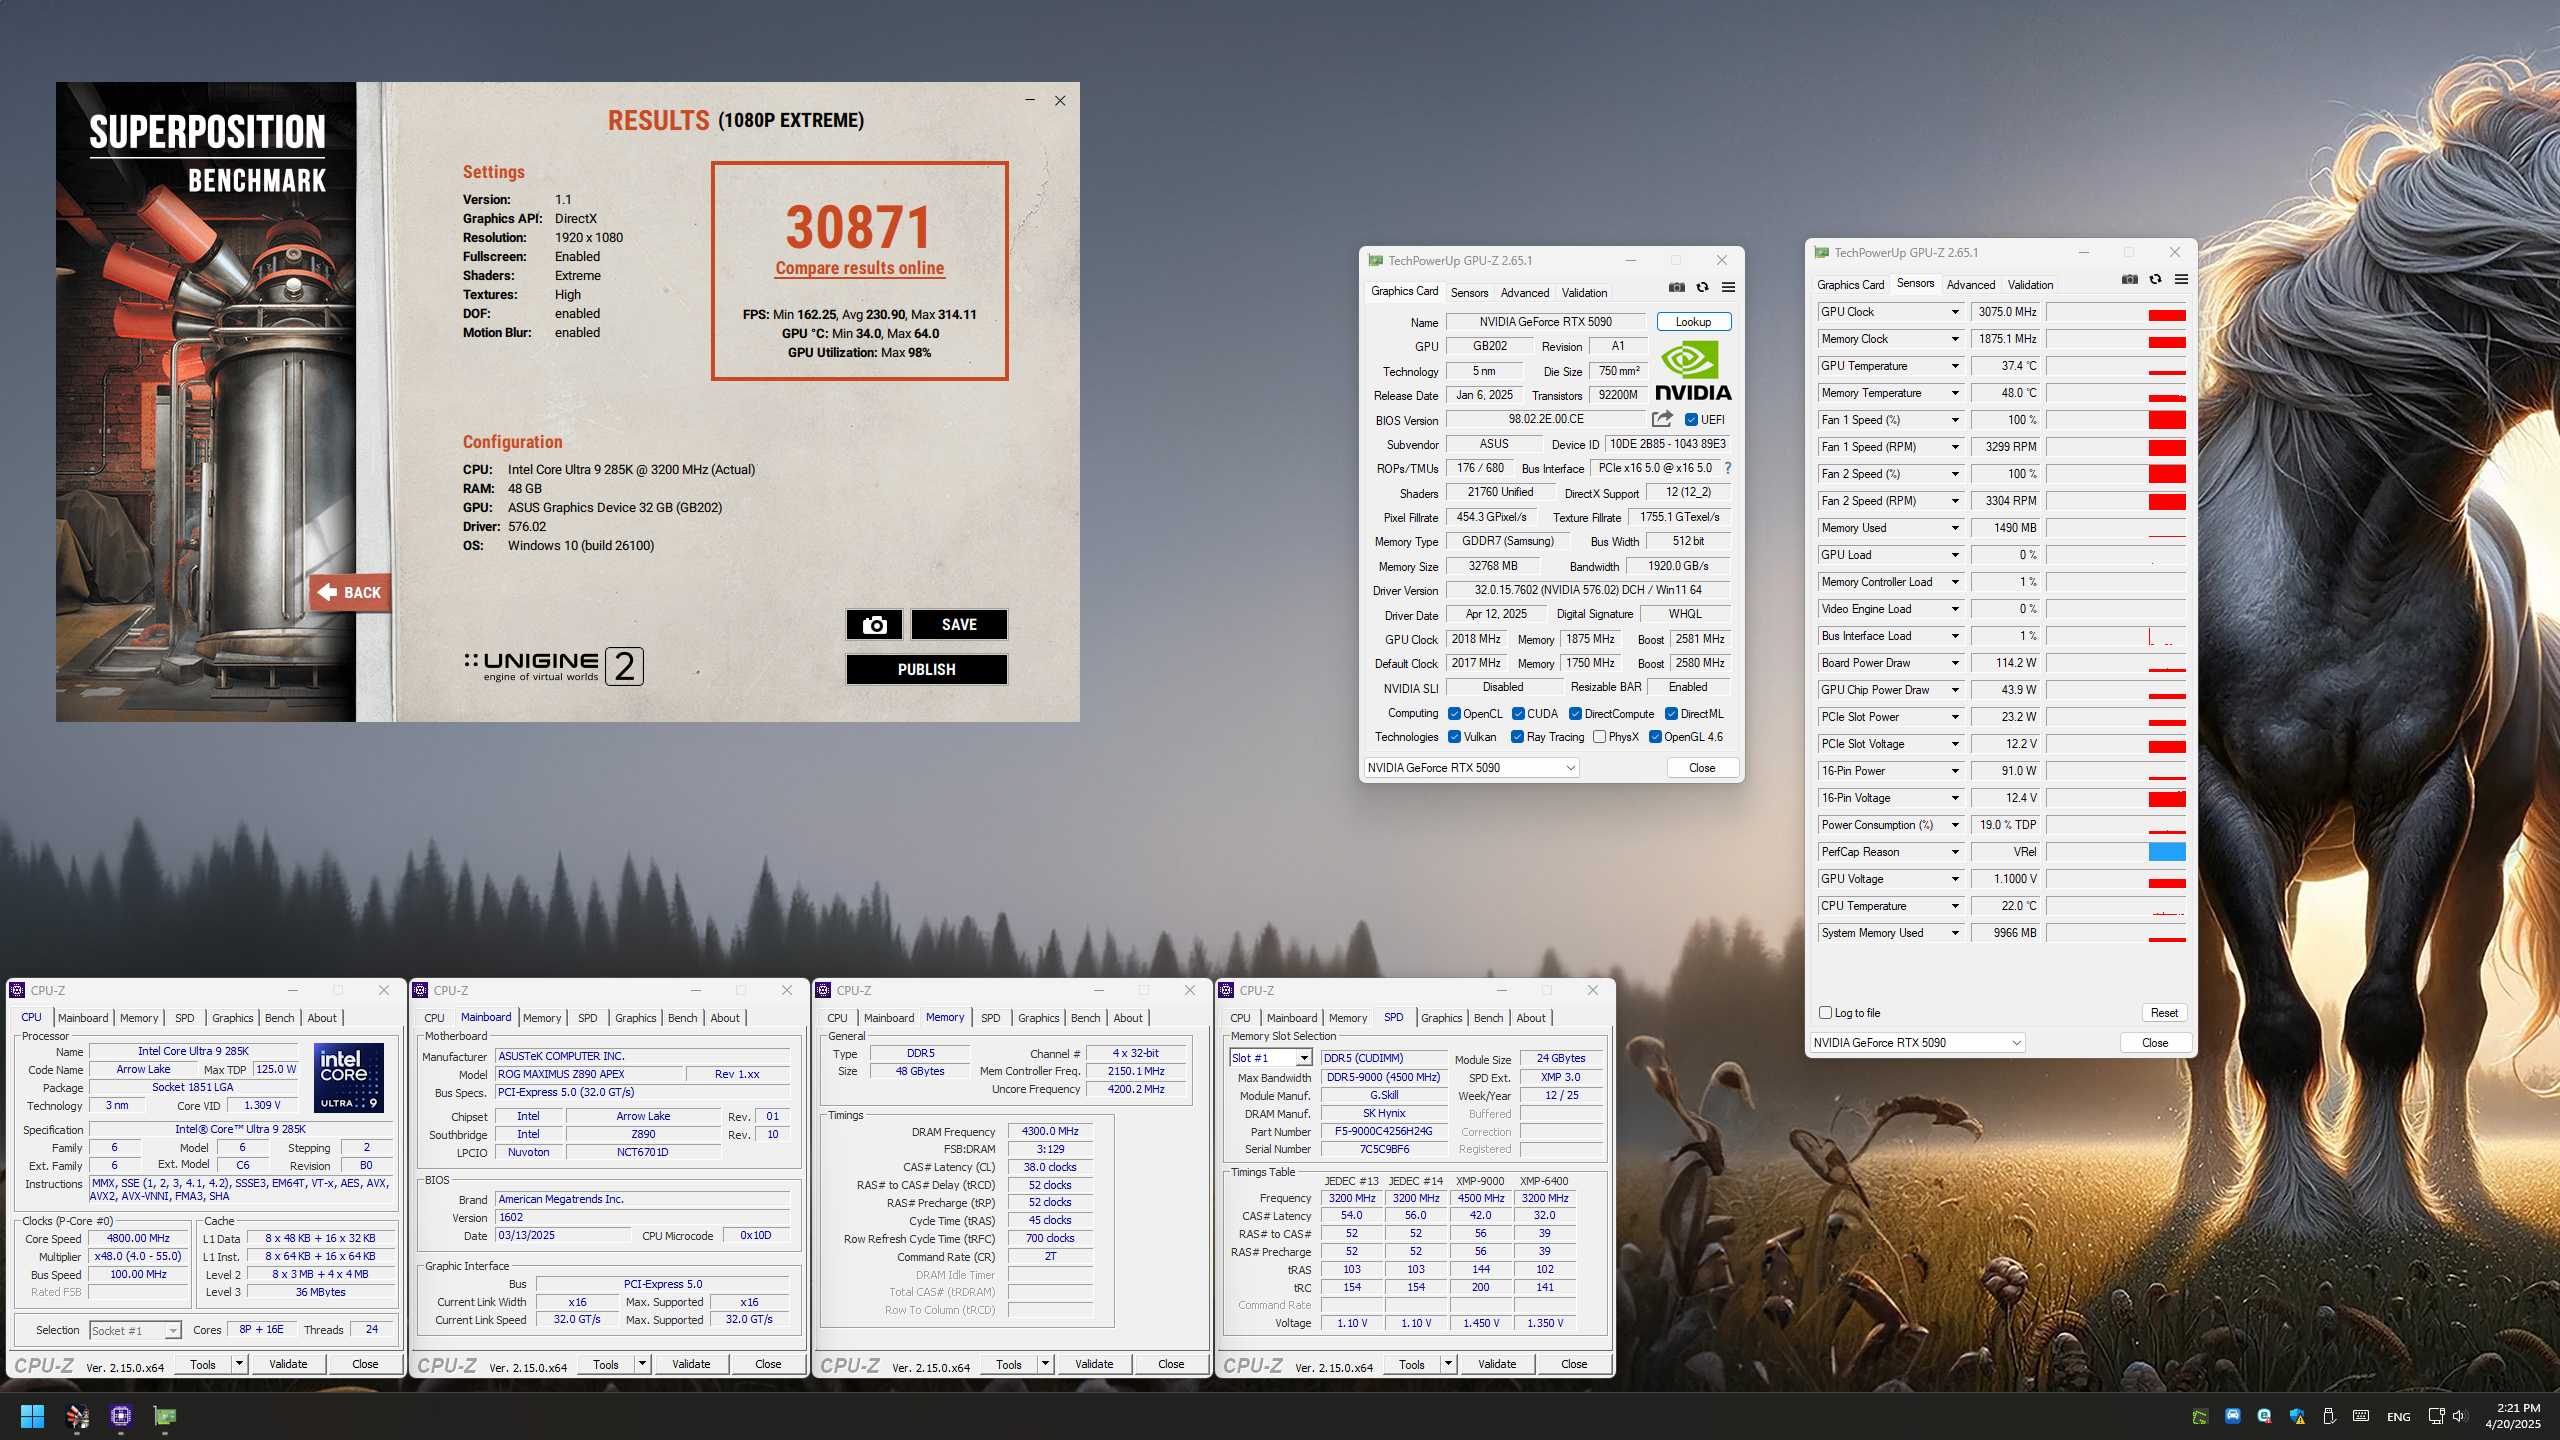This screenshot has width=2560, height=1440.
Task: Click the Lookup button in GPU-Z
Action: click(x=1693, y=322)
